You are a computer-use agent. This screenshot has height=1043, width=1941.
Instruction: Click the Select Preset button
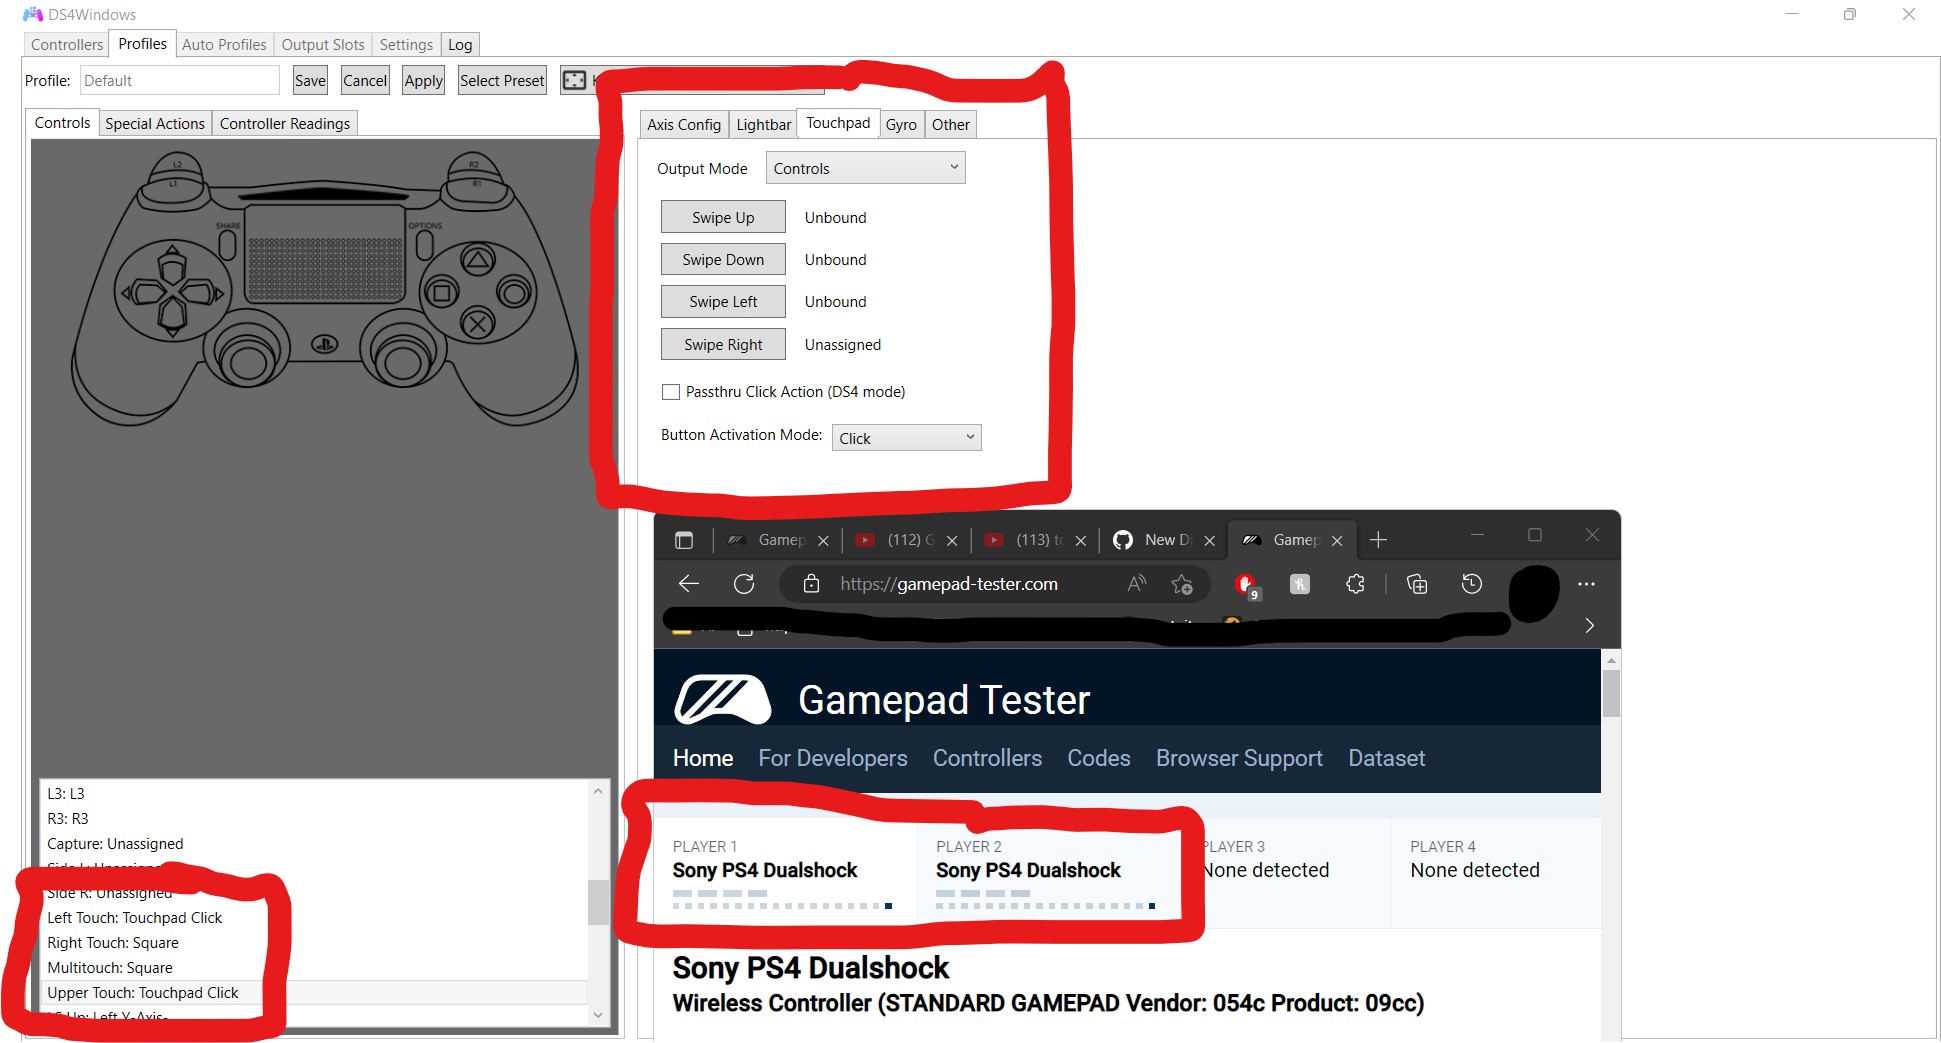(502, 81)
